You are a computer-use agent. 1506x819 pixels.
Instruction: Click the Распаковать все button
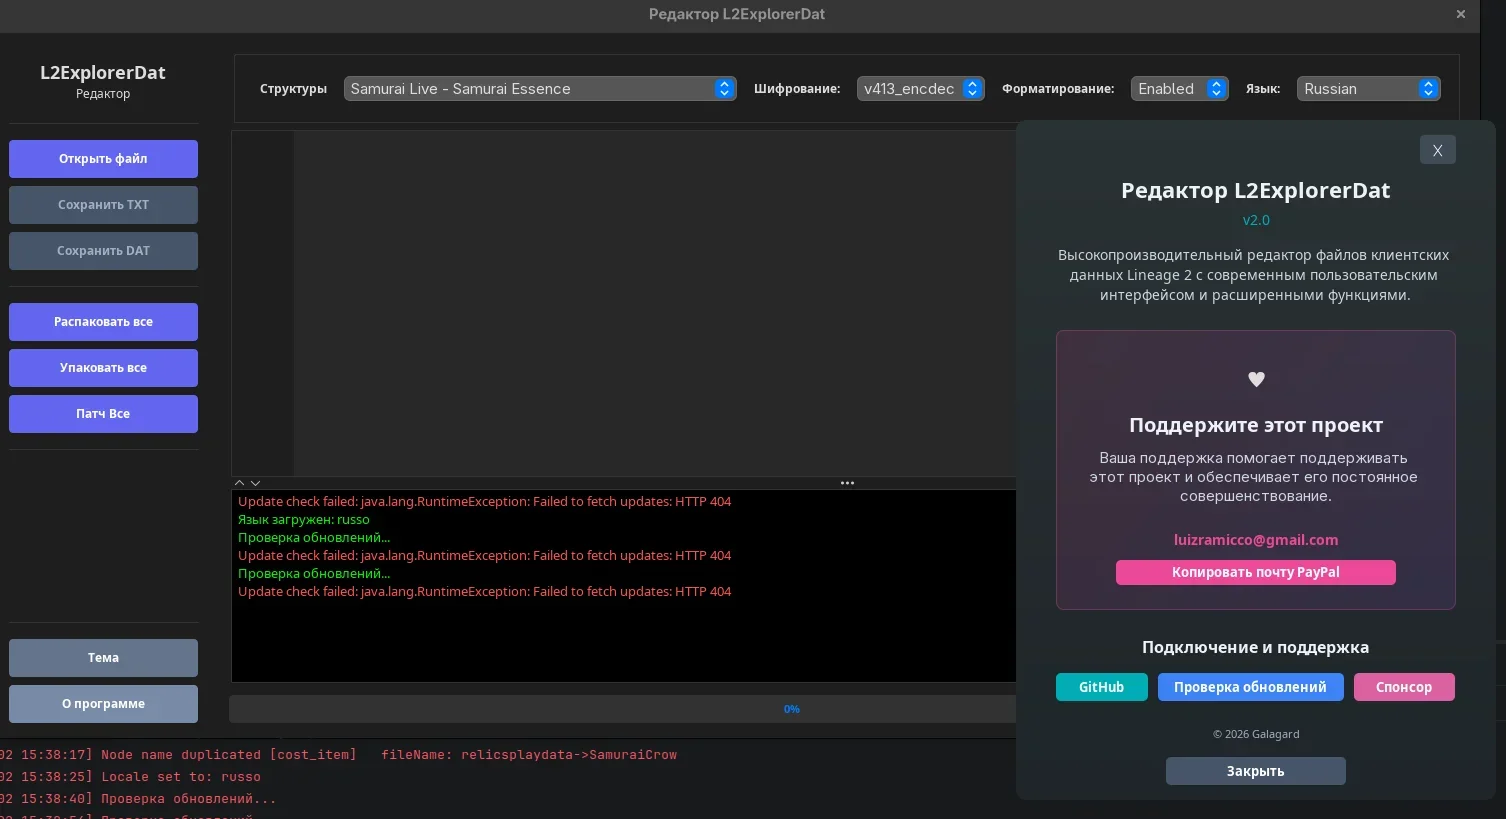coord(103,322)
